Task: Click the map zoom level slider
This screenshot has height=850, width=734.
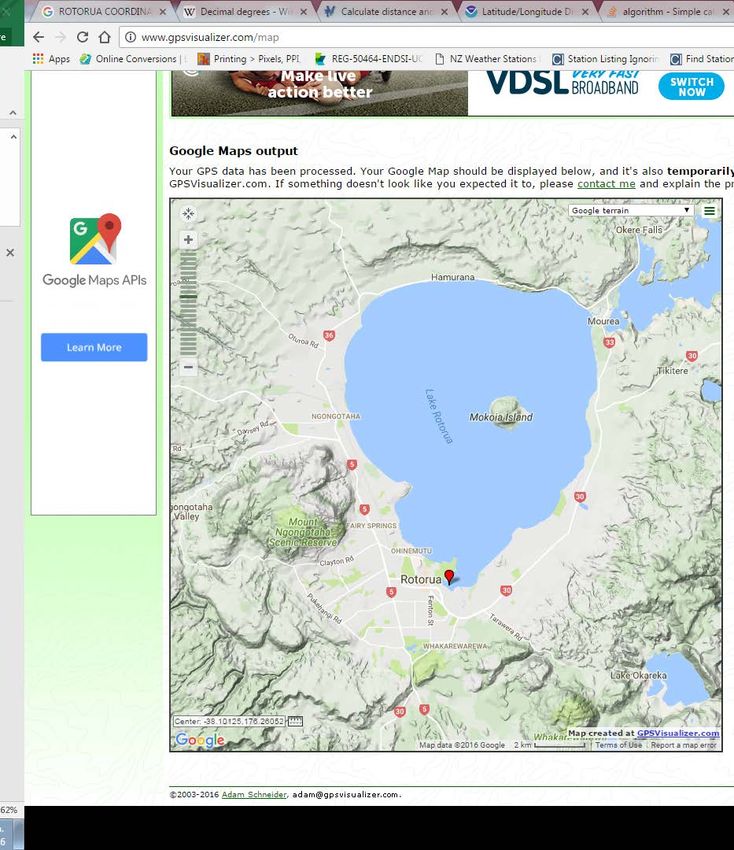Action: [x=188, y=304]
